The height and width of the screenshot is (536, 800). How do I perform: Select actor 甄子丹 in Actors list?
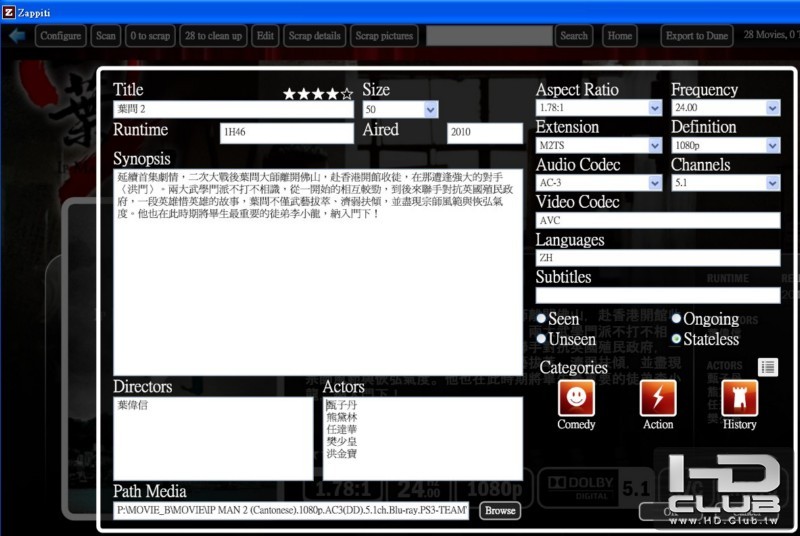pos(341,405)
